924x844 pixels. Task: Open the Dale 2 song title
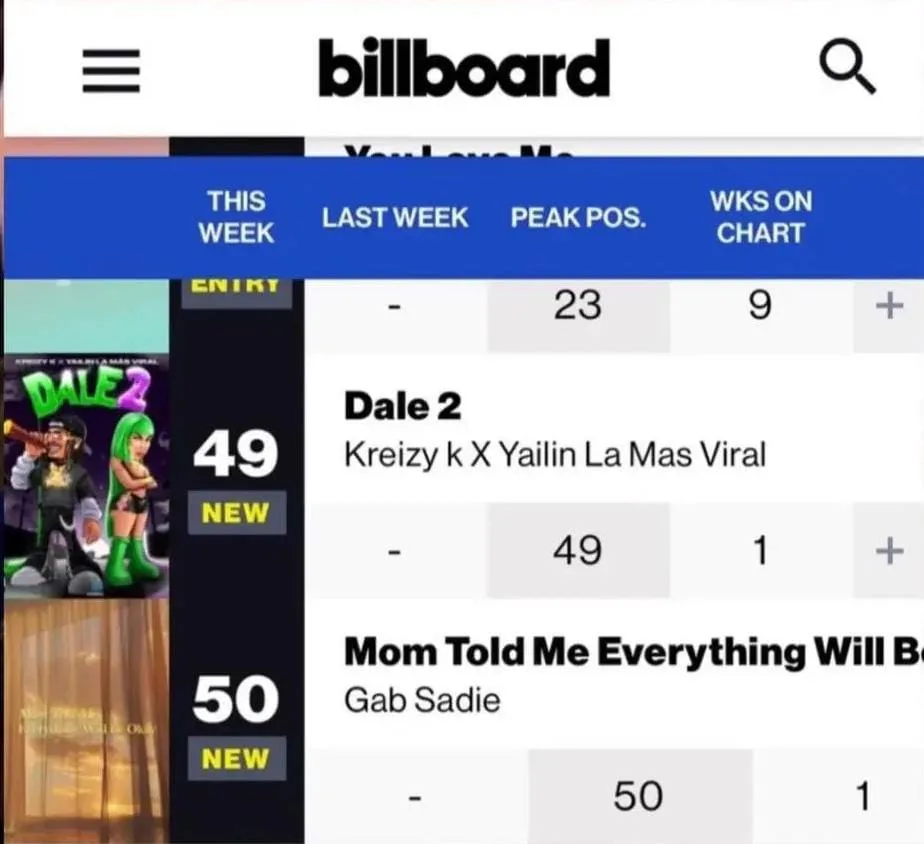tap(402, 407)
